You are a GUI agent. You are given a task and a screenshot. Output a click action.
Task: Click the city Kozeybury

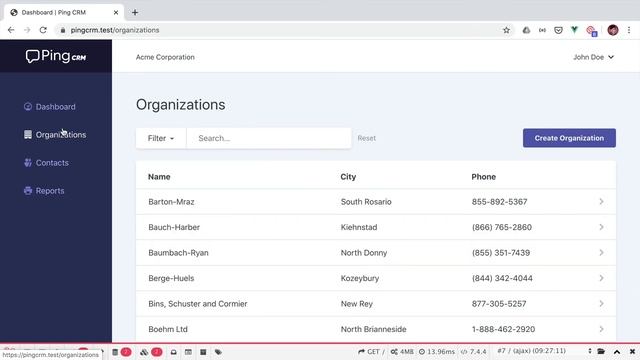(x=360, y=278)
